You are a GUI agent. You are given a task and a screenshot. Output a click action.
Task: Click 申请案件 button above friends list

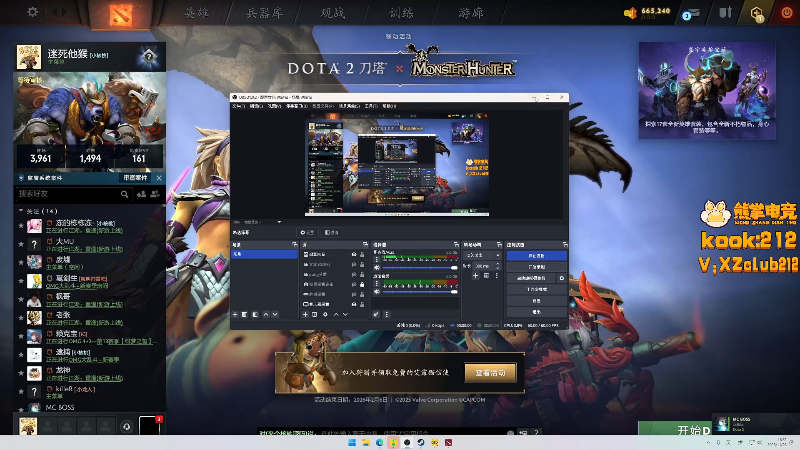click(x=135, y=178)
